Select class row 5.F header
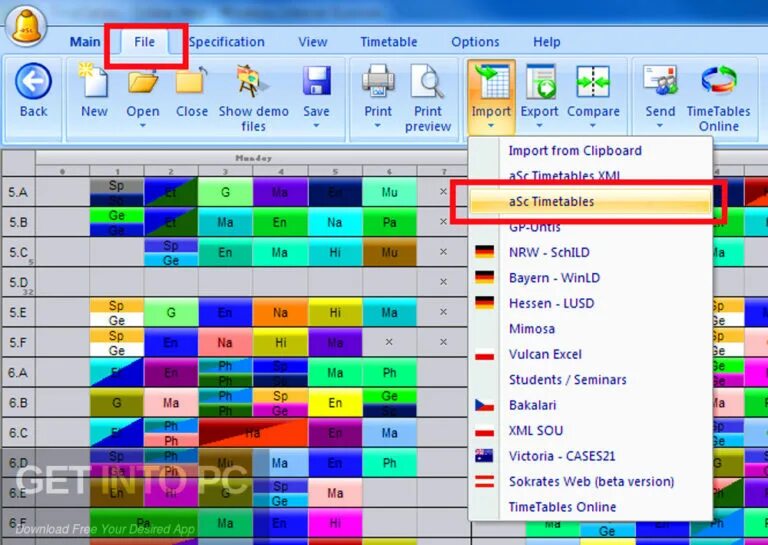The height and width of the screenshot is (545, 768). click(18, 342)
